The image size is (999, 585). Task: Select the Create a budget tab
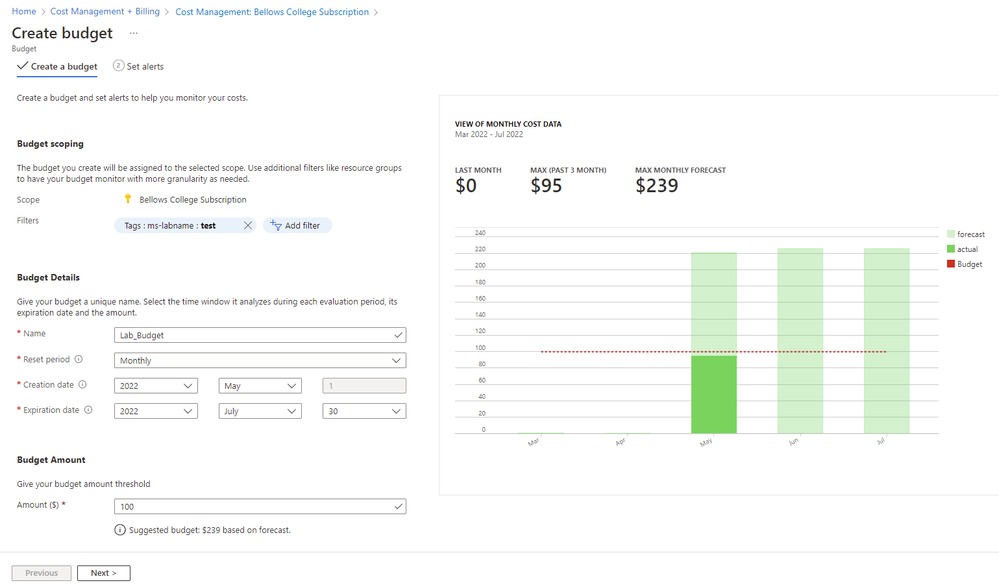coord(57,66)
